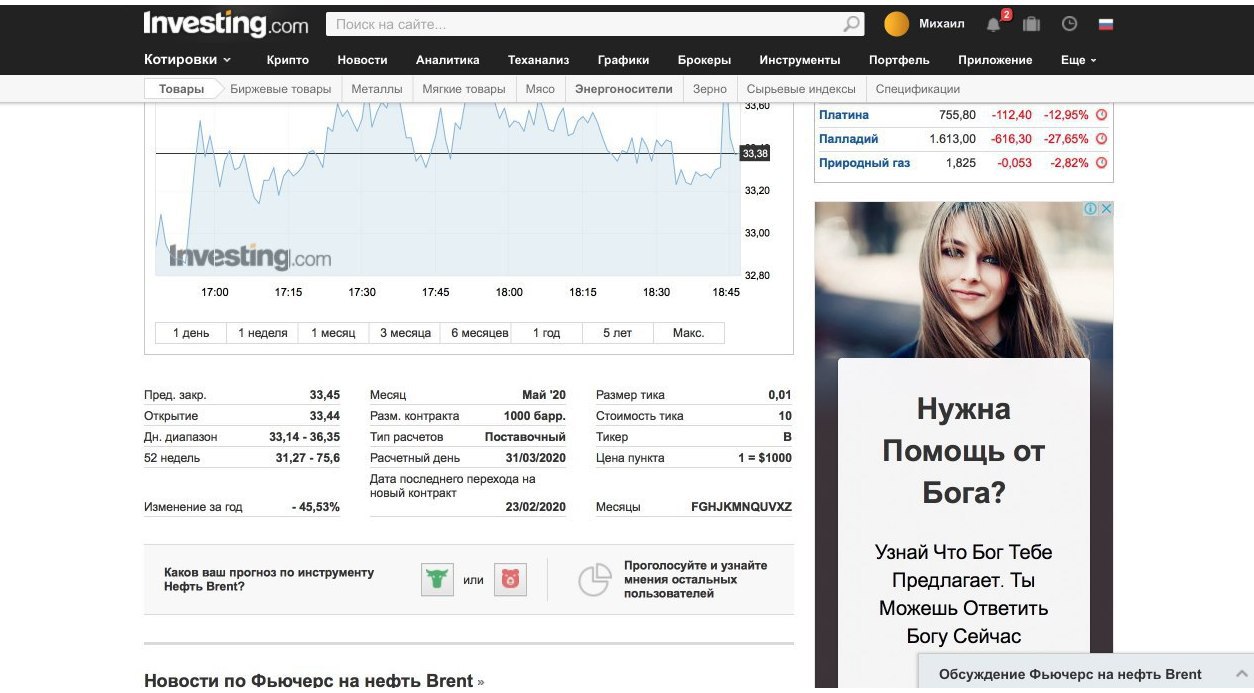Open the Брокеры menu
This screenshot has height=693, width=1254.
point(704,60)
